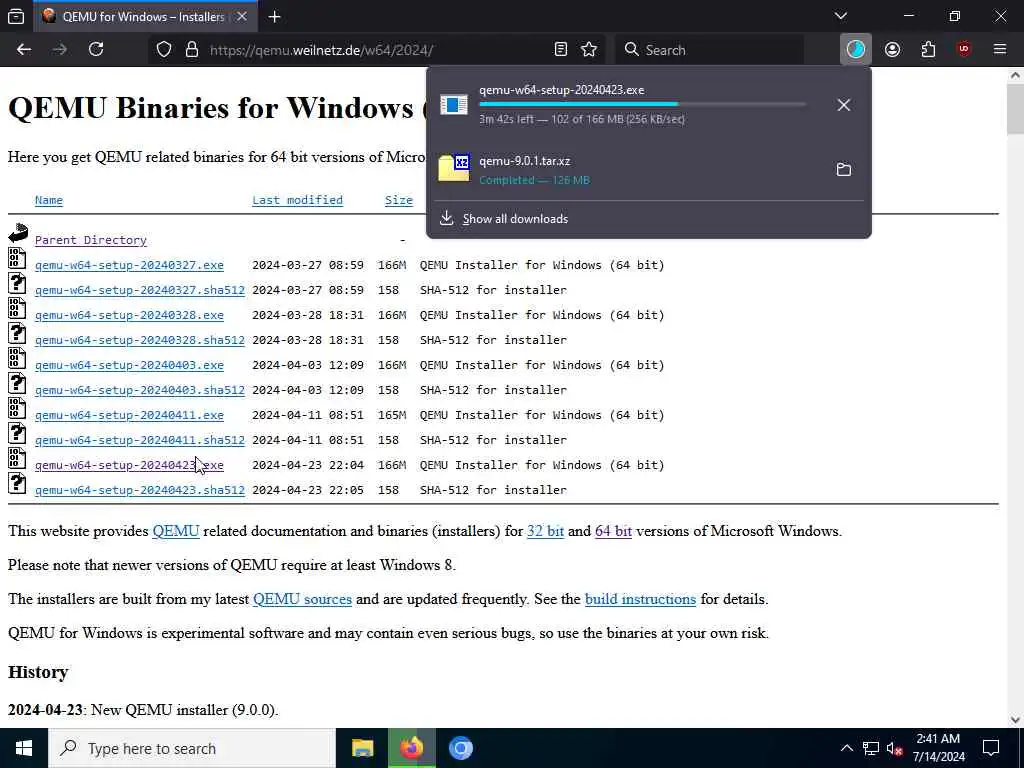Show qemu-9.0.1.tar.xz in folder
The width and height of the screenshot is (1024, 768).
click(844, 170)
